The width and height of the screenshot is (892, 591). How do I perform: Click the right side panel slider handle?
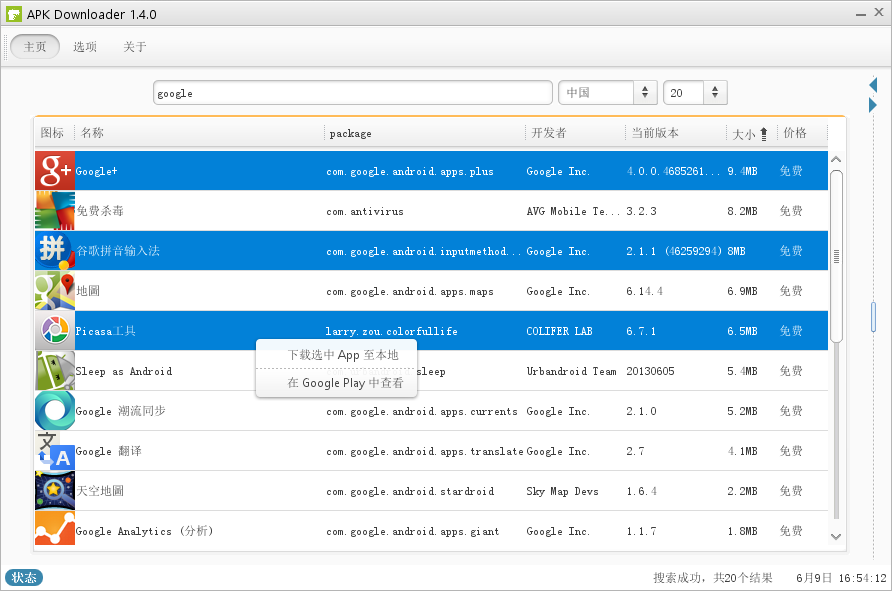coord(873,316)
